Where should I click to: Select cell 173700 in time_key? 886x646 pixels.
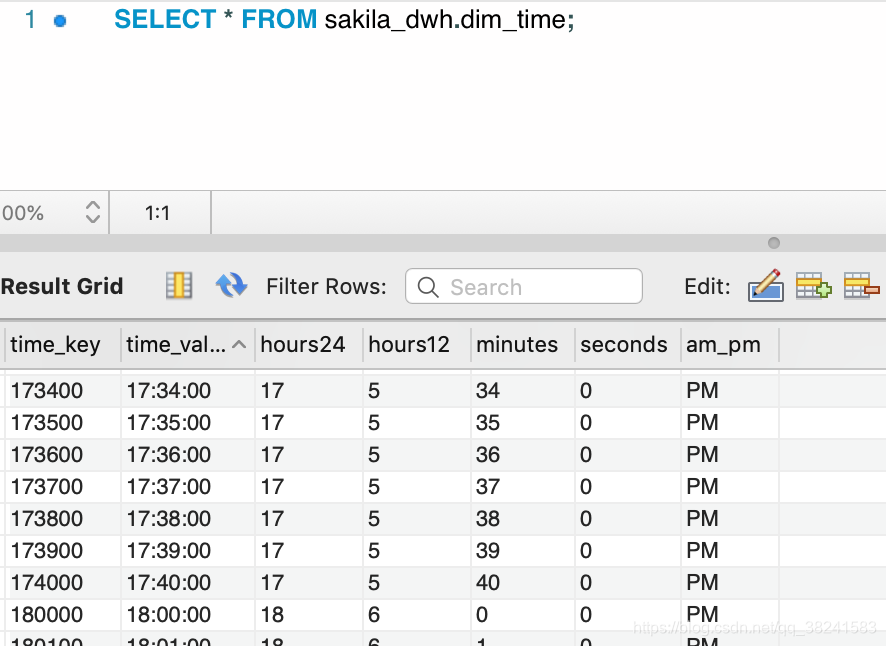point(63,487)
